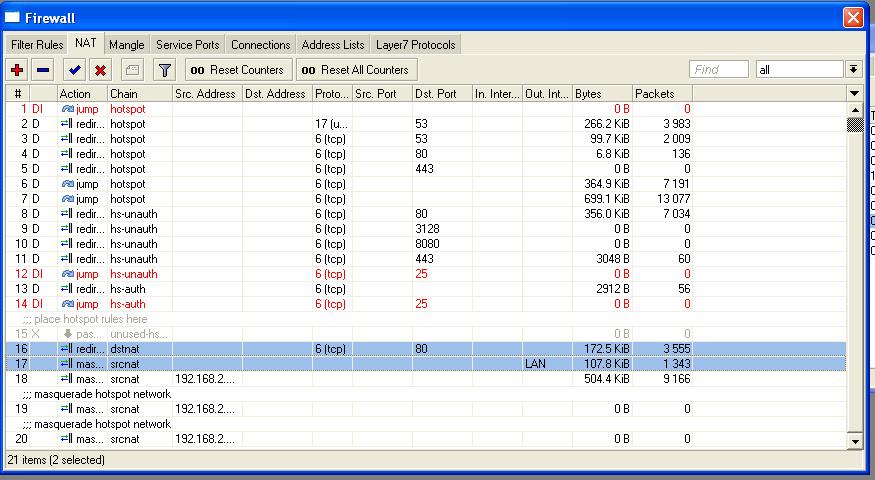The height and width of the screenshot is (480, 875).
Task: Sort by the Dst. Port column header
Action: 443,93
